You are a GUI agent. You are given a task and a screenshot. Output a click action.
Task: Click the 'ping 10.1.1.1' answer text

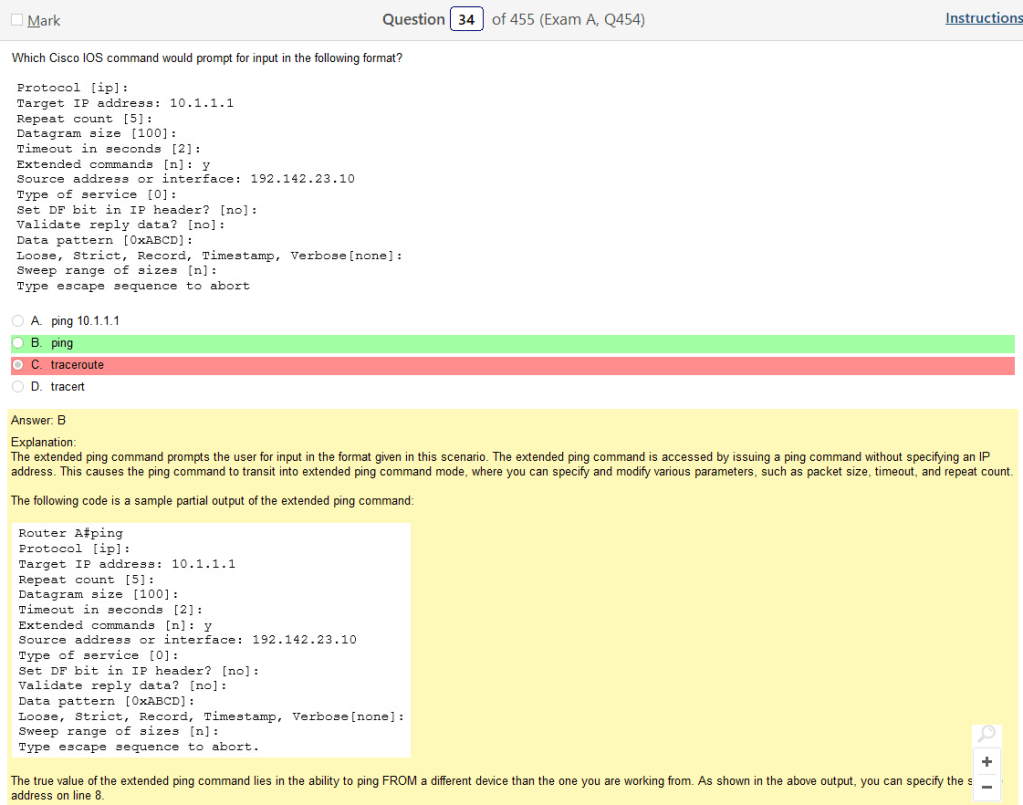pyautogui.click(x=85, y=321)
